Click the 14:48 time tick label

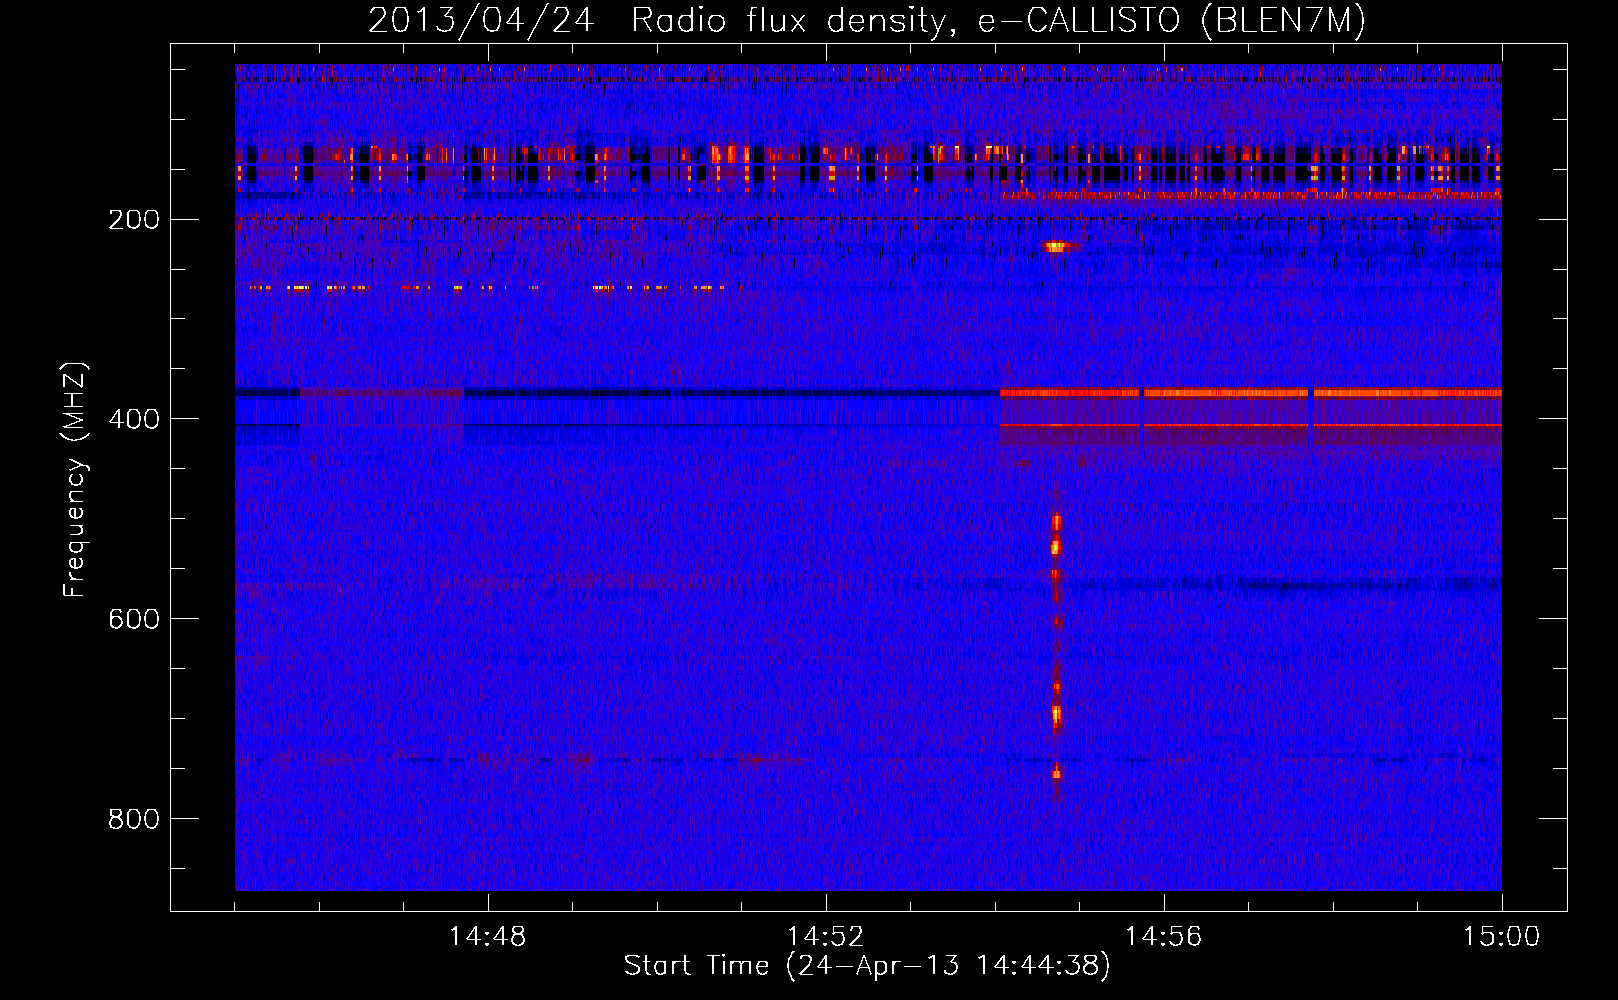tap(487, 937)
